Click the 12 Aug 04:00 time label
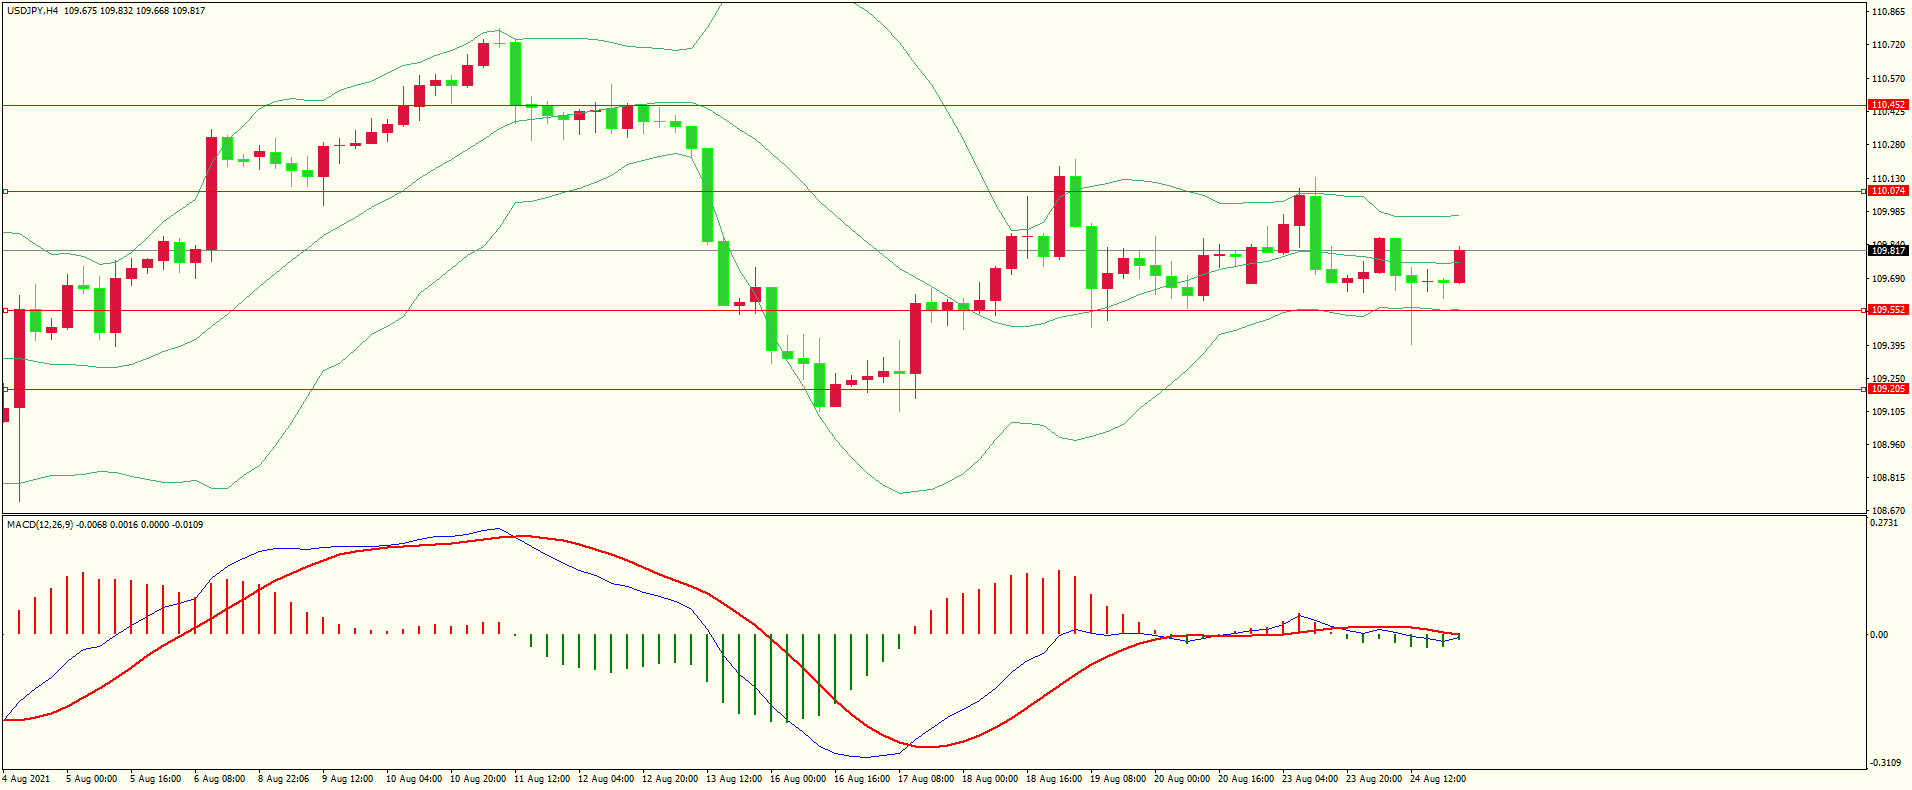Image resolution: width=1912 pixels, height=790 pixels. pos(606,779)
